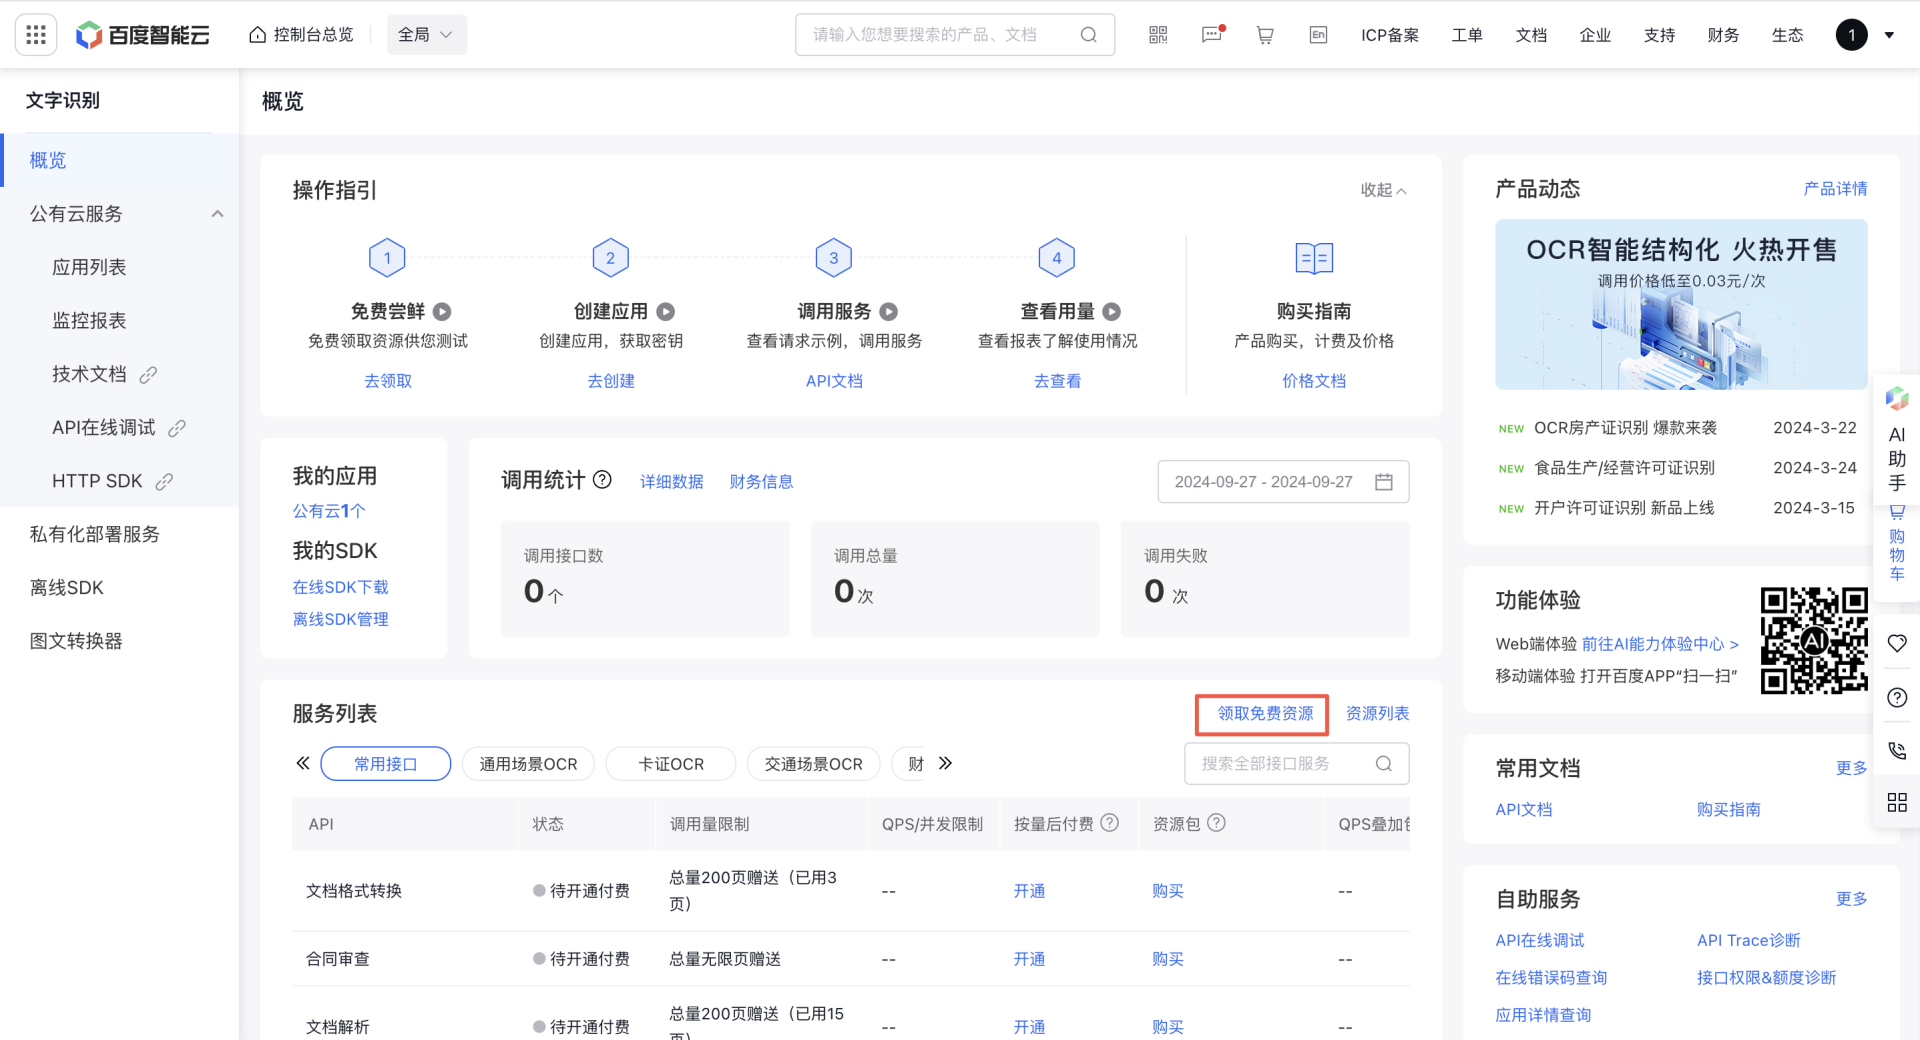
Task: Show help icon beside 资源包 header
Action: [1216, 823]
